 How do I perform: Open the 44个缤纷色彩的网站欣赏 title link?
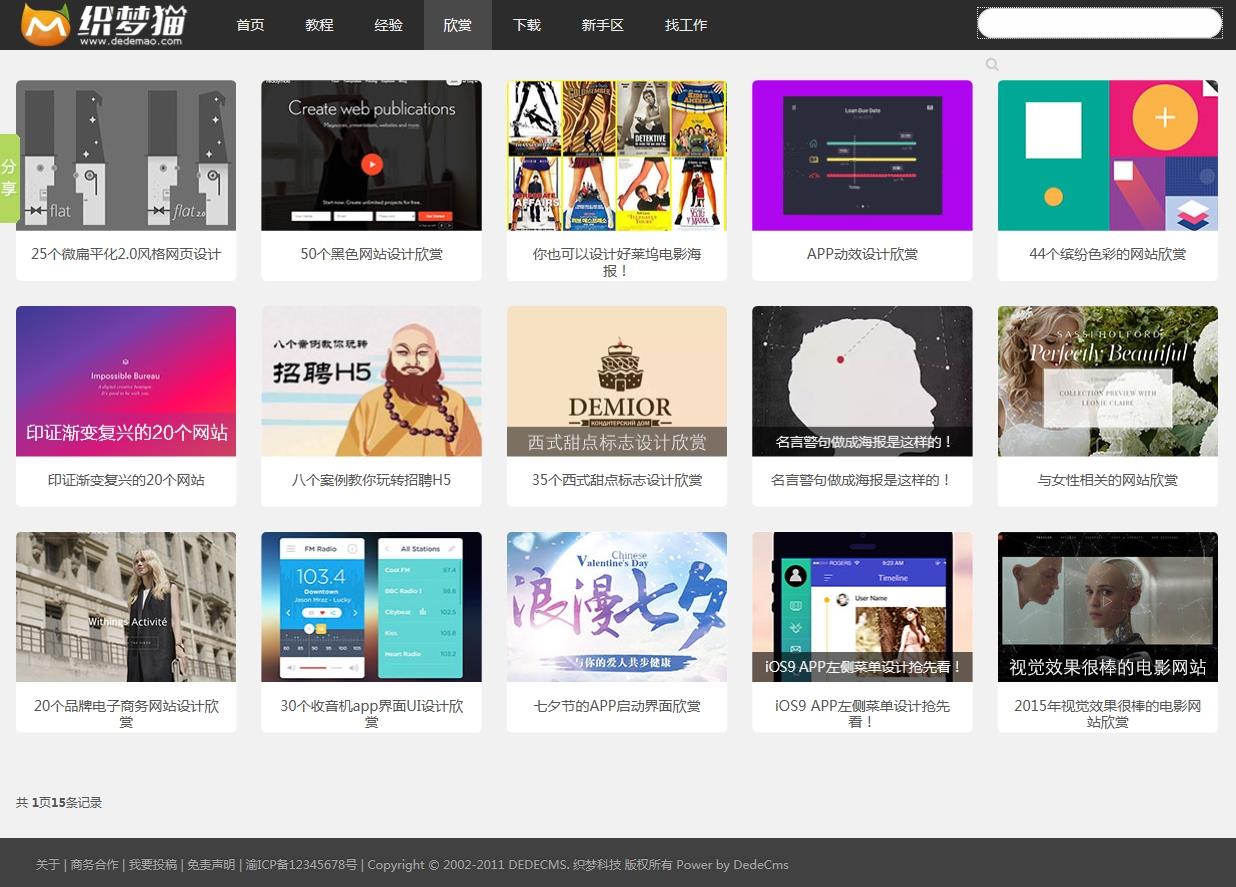coord(1107,254)
